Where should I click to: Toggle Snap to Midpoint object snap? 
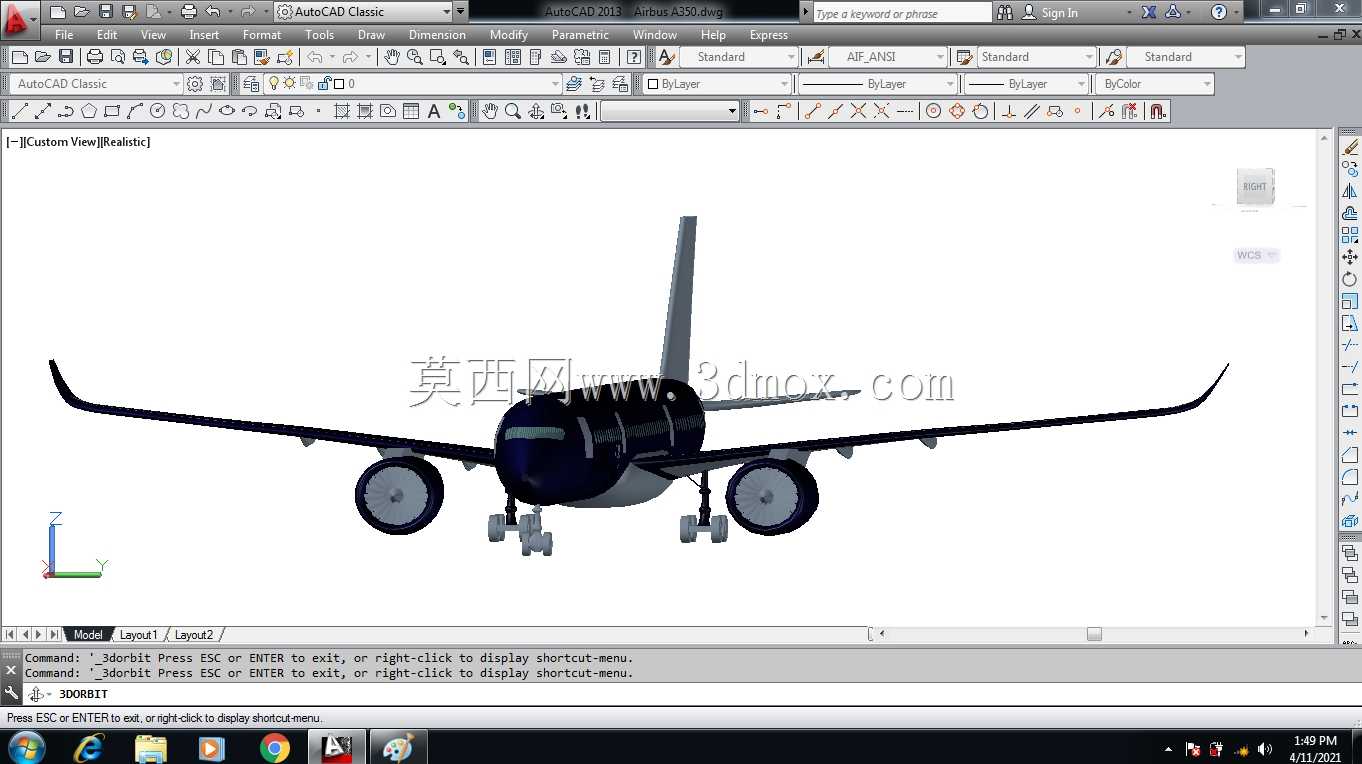[x=835, y=111]
